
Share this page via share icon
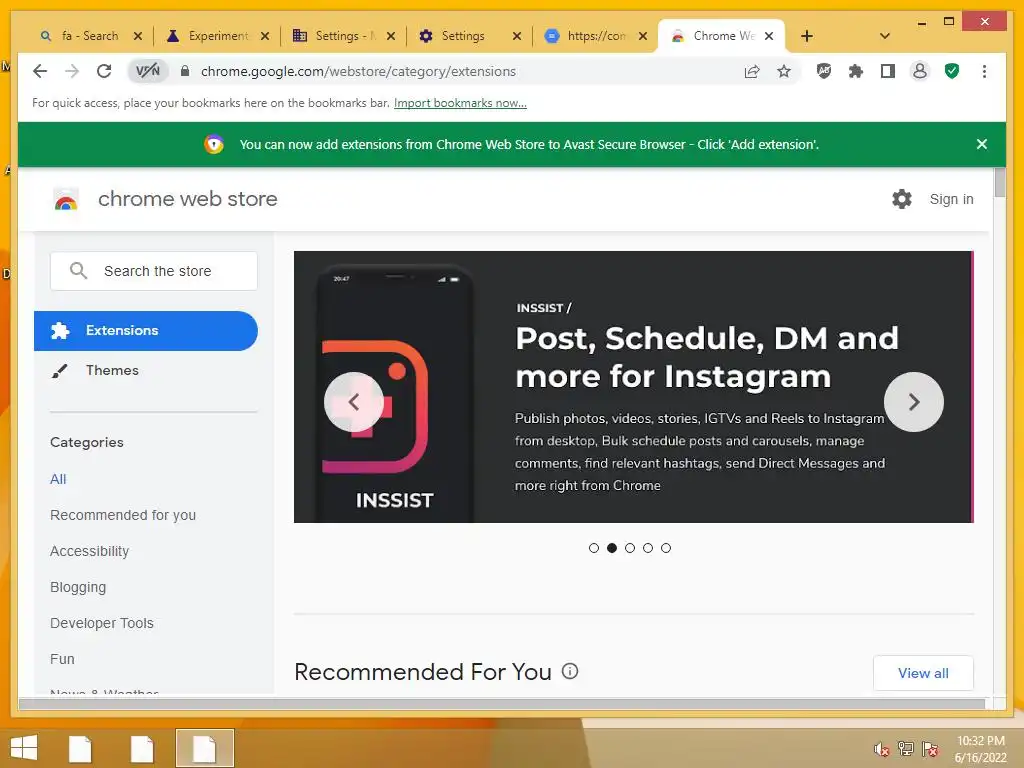[752, 71]
